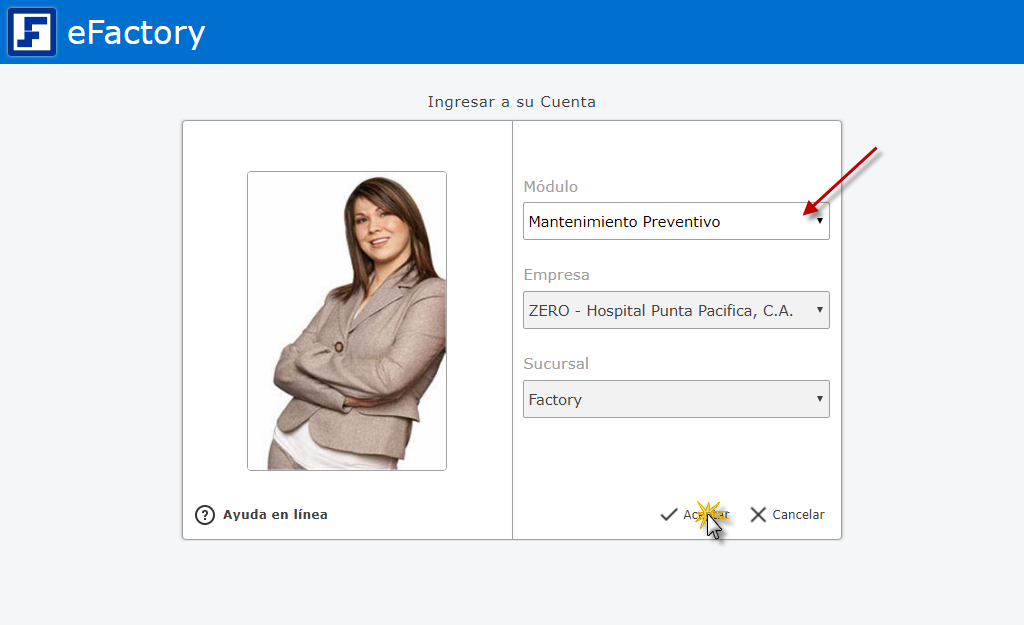Click the question mark help icon
Screen dimensions: 1024x625
(x=205, y=515)
